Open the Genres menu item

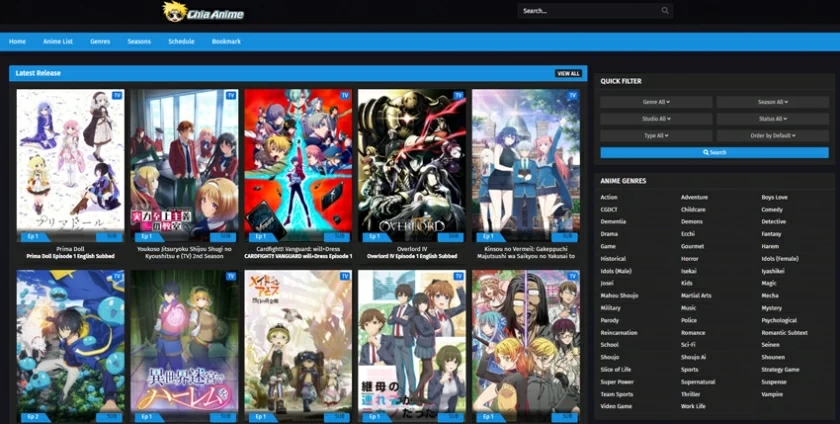click(x=100, y=41)
